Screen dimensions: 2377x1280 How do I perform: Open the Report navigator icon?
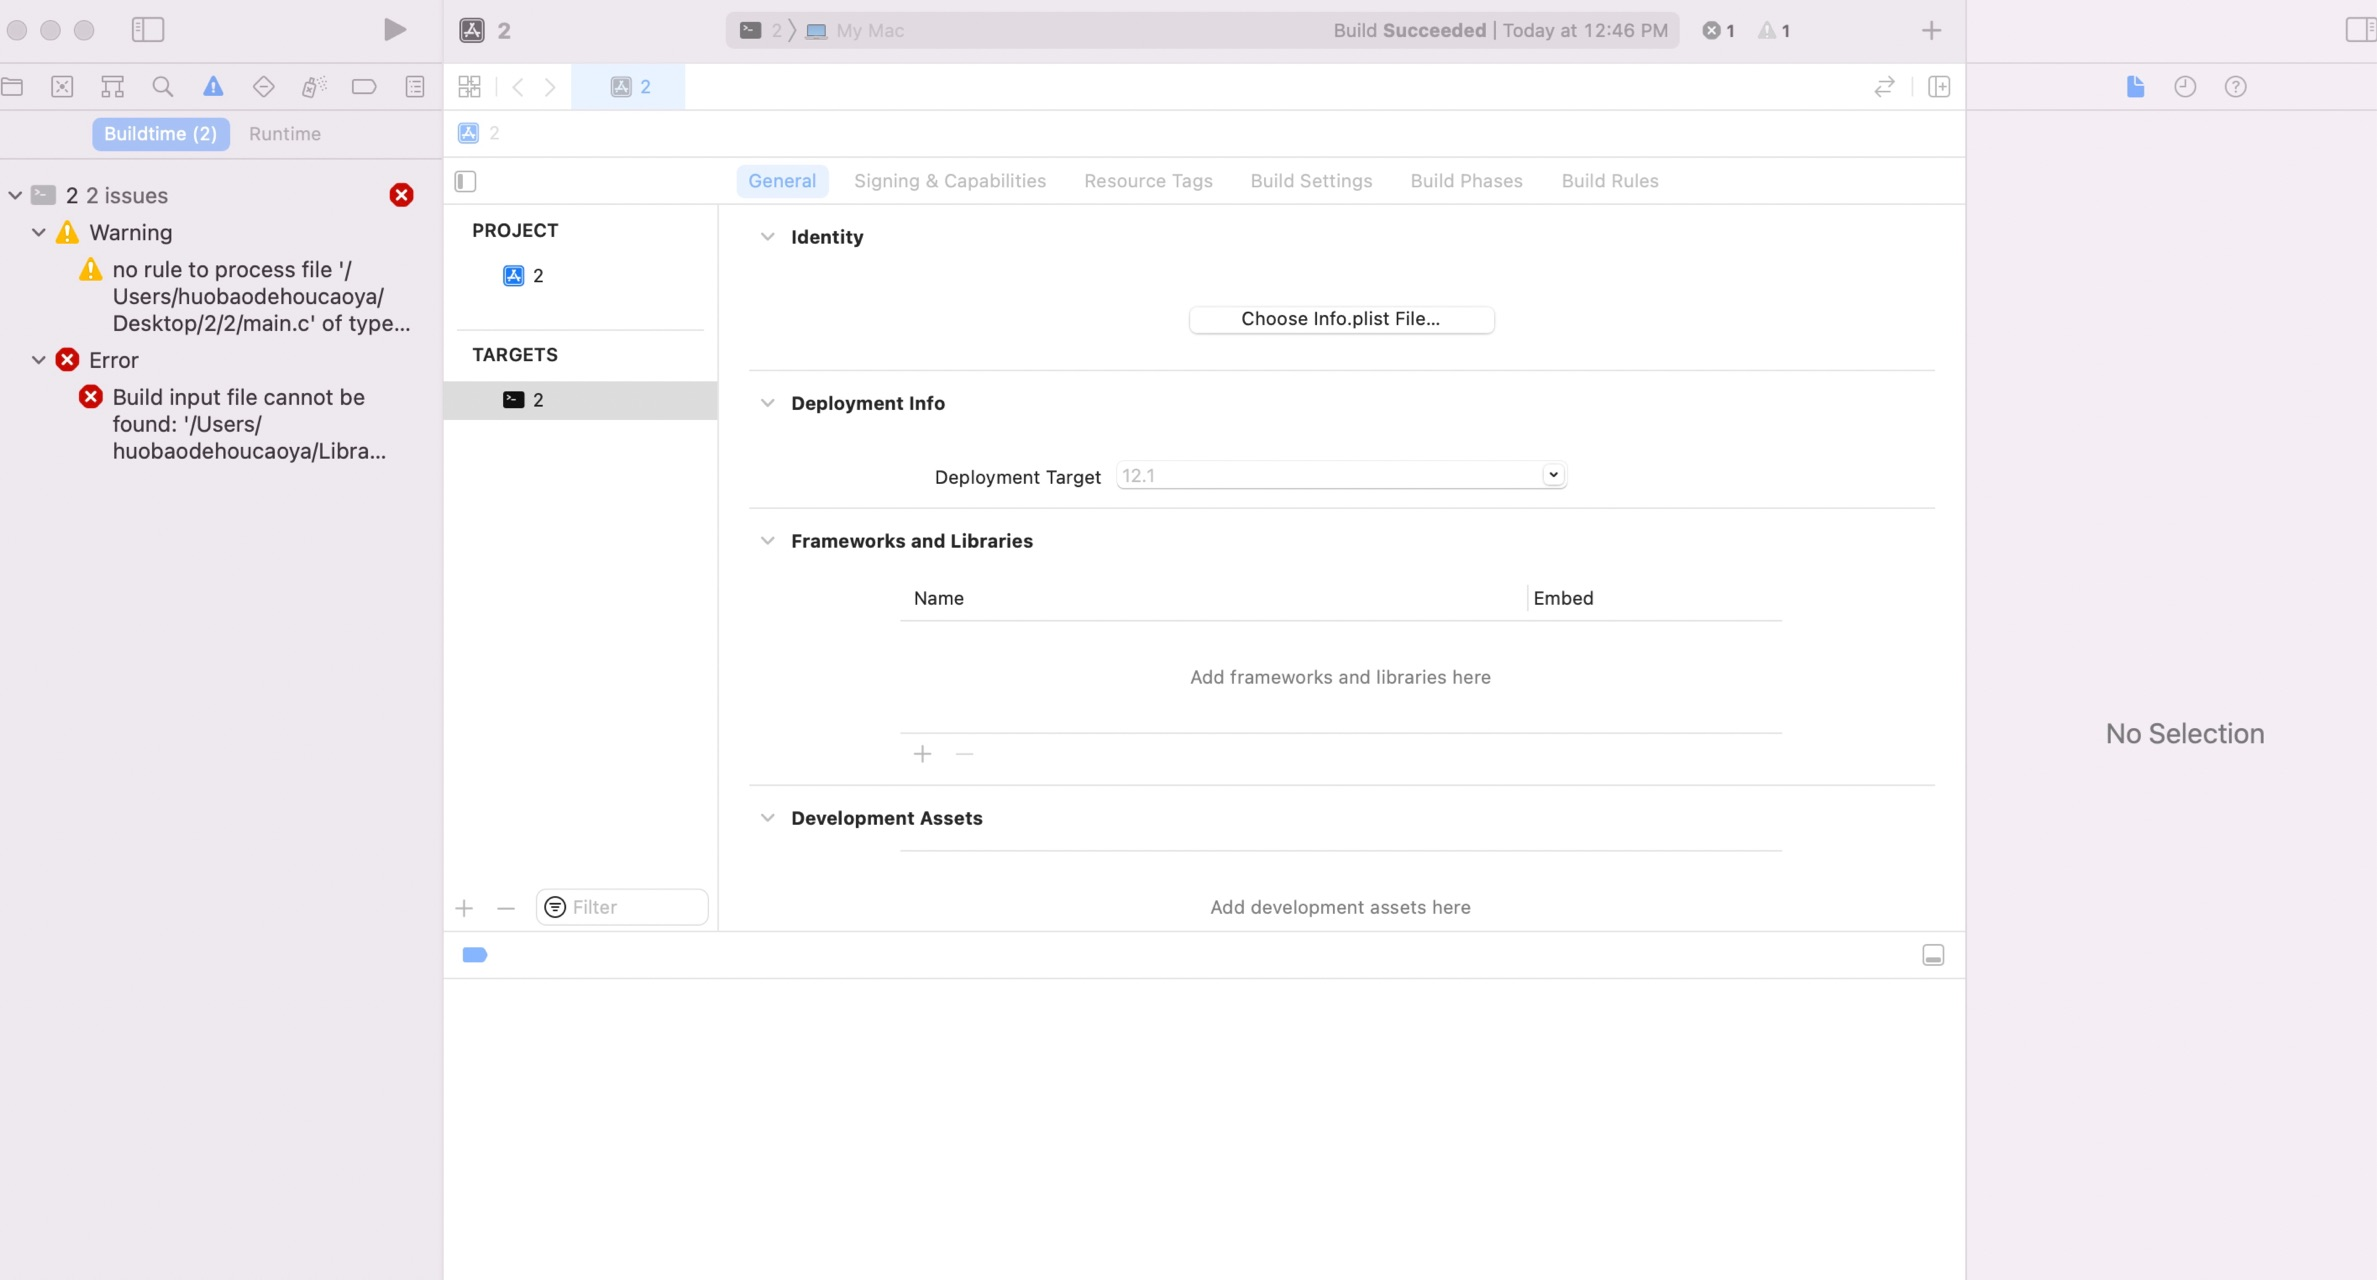click(415, 87)
